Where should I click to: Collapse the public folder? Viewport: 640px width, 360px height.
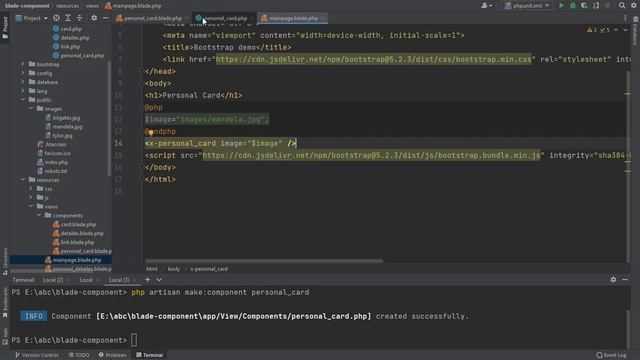tap(23, 100)
